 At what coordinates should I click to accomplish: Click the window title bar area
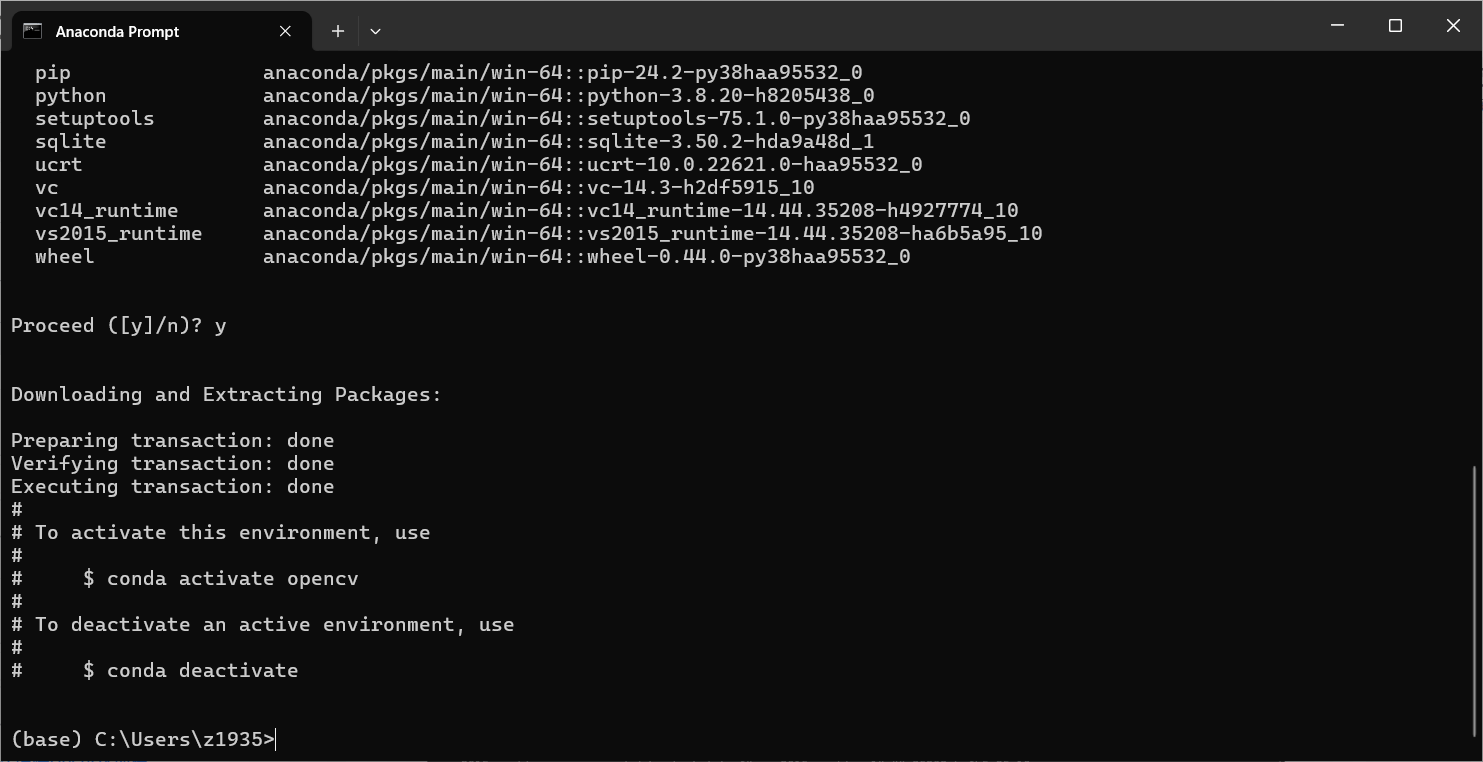800,25
